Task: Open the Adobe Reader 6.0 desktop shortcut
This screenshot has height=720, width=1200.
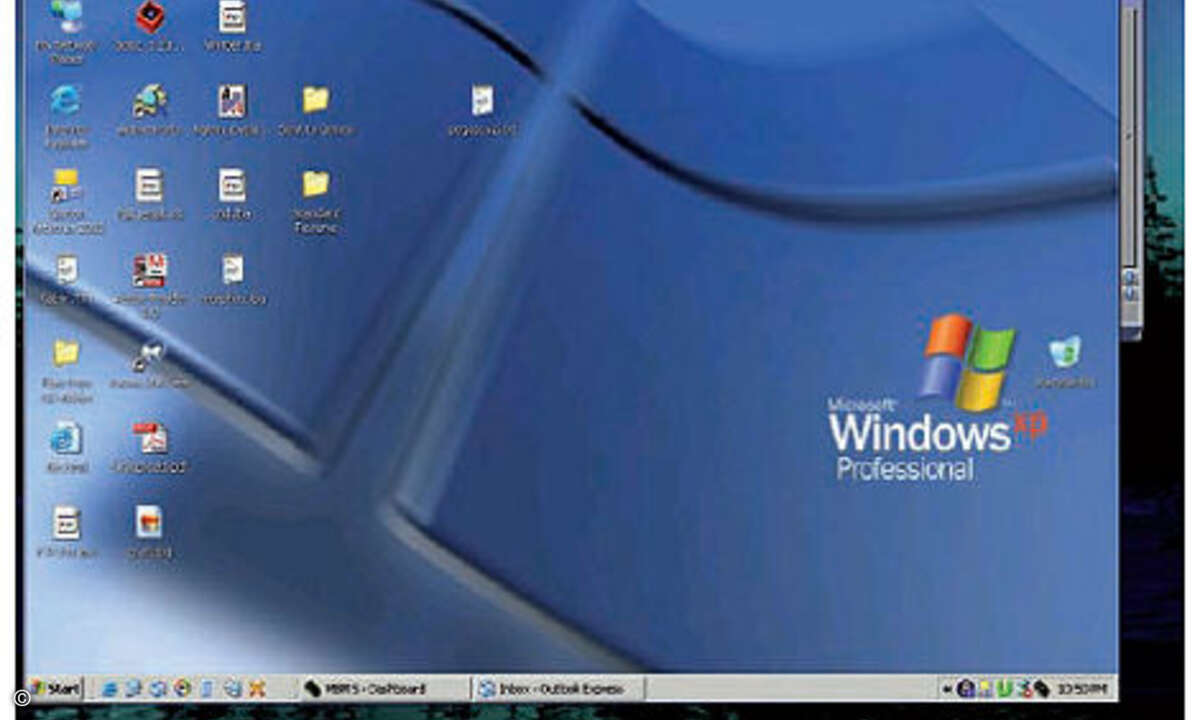Action: 150,270
